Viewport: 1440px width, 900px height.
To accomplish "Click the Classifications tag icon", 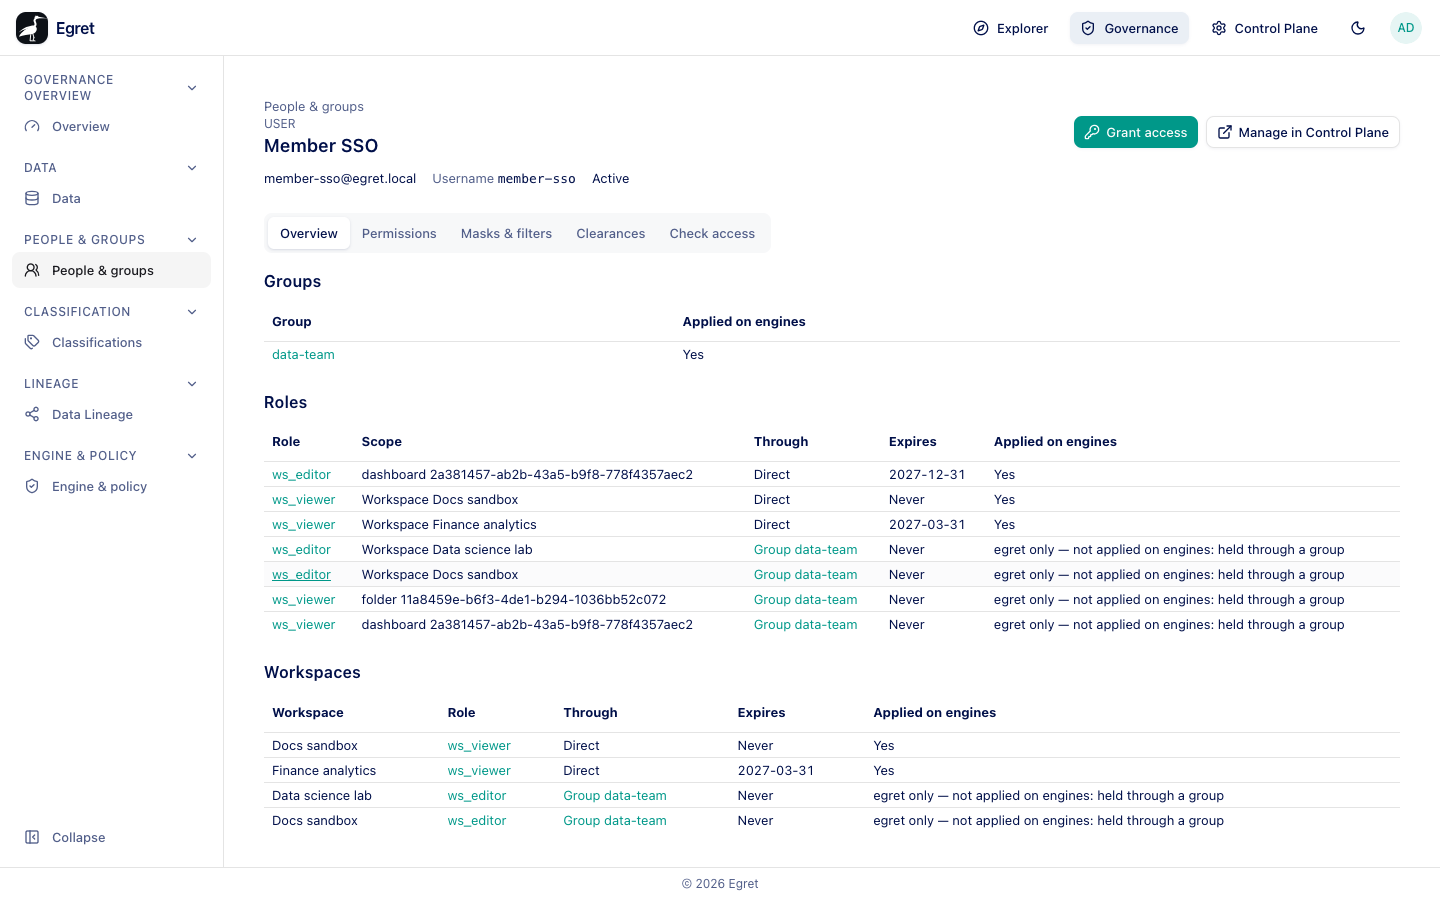I will (x=32, y=343).
